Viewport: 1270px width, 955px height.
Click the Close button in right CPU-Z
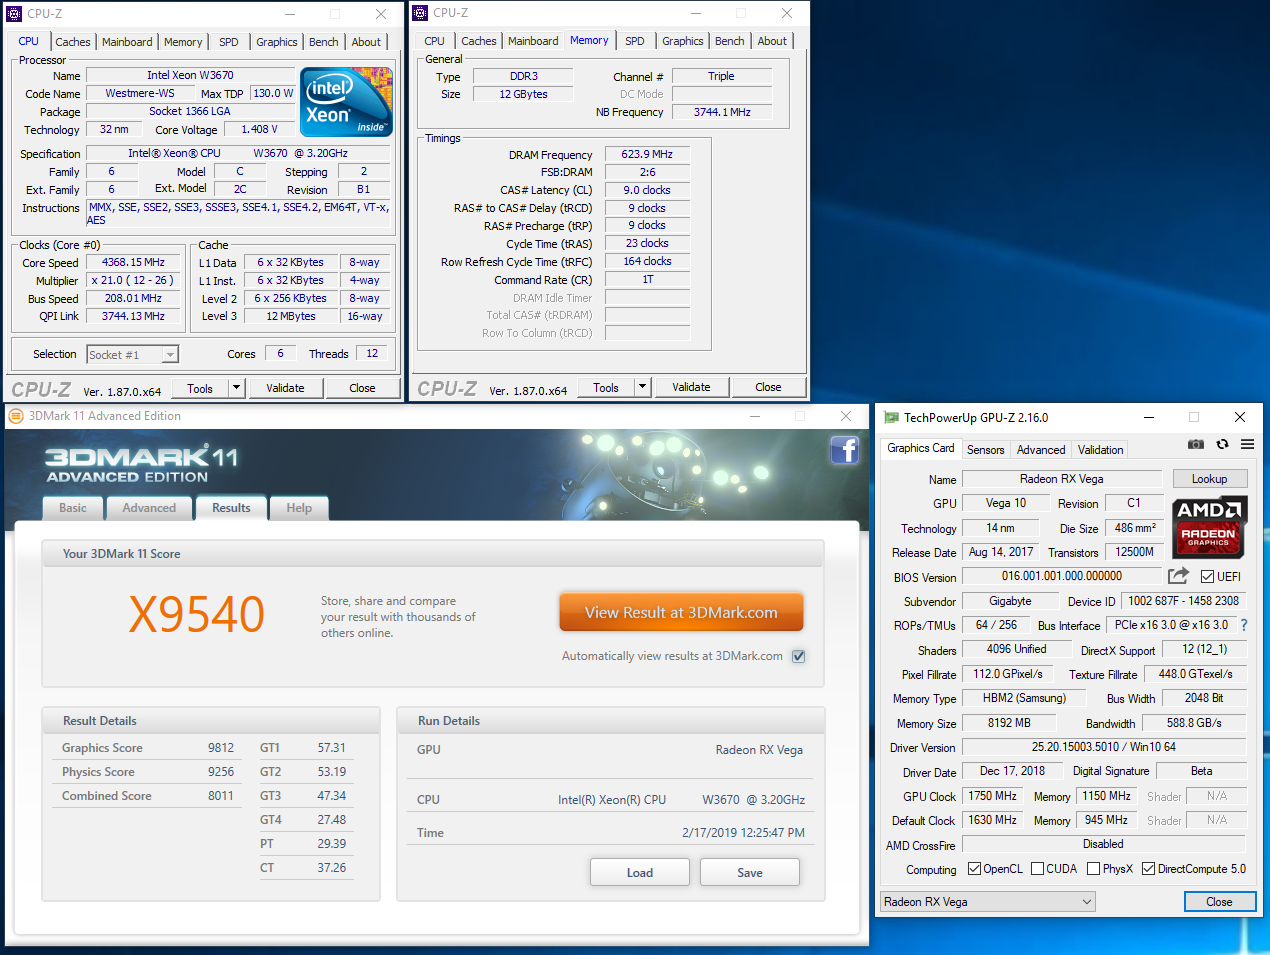(768, 387)
